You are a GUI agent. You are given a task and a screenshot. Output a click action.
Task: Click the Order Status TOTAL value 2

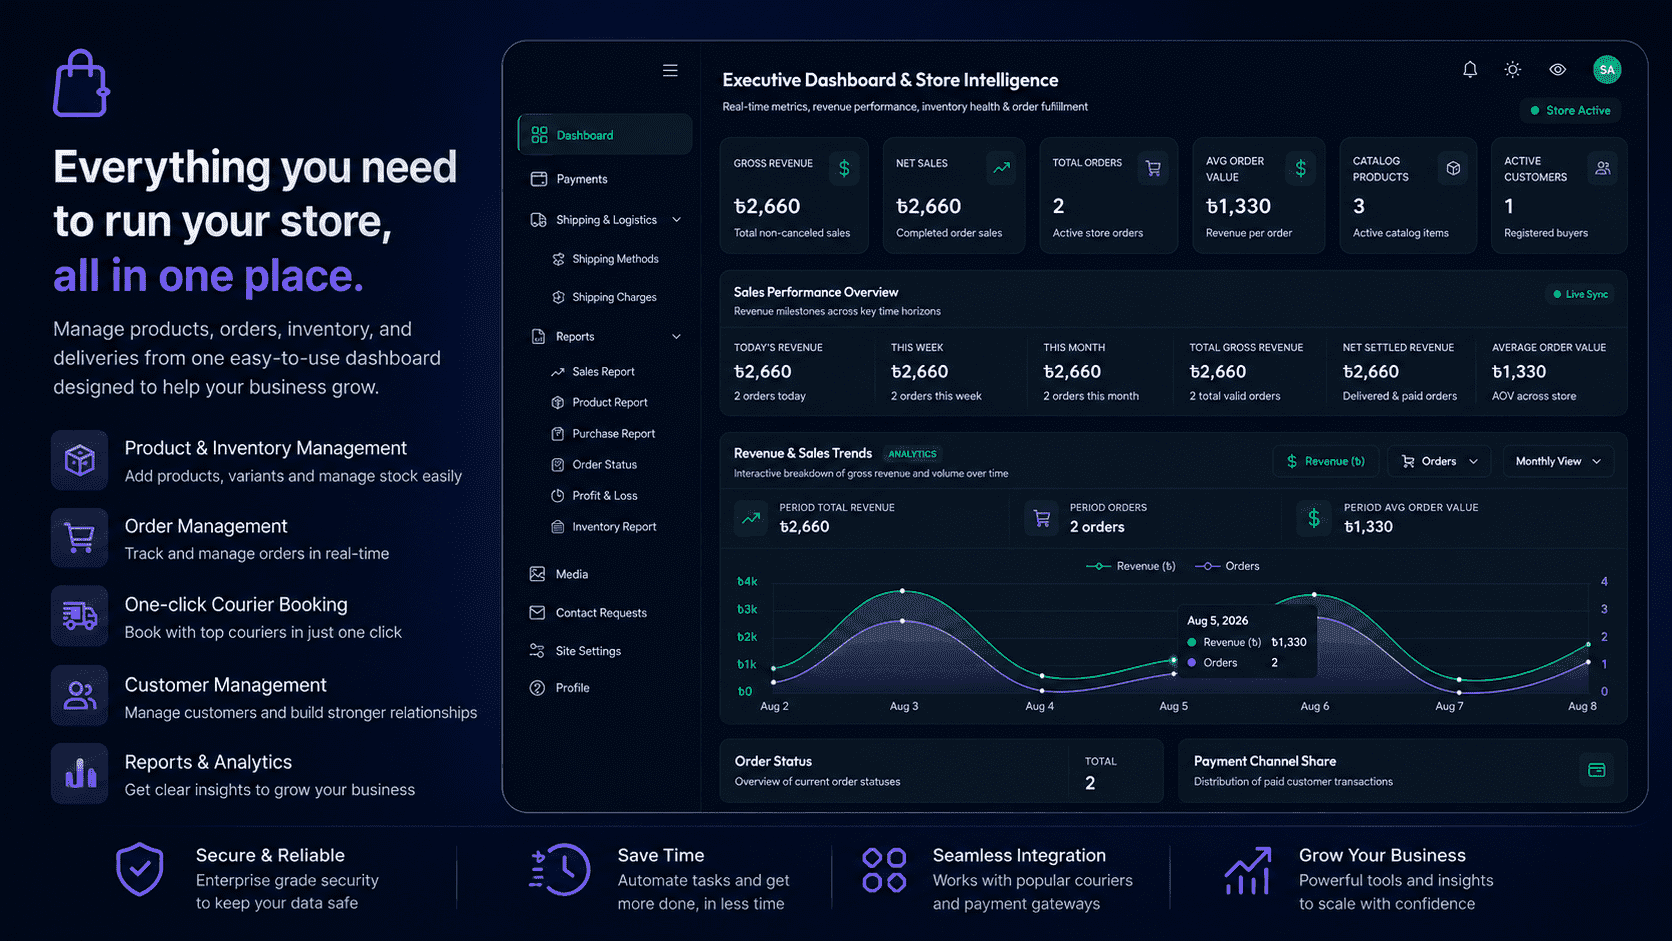(x=1090, y=783)
